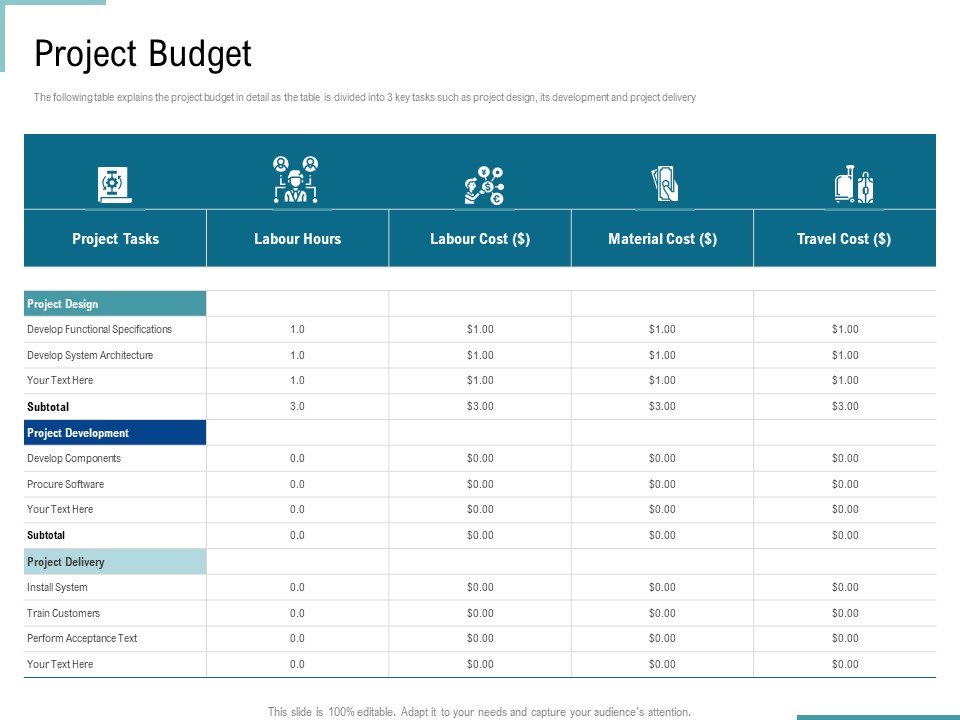Screen dimensions: 960x720
Task: Select travel cost for Train Customers
Action: 845,613
